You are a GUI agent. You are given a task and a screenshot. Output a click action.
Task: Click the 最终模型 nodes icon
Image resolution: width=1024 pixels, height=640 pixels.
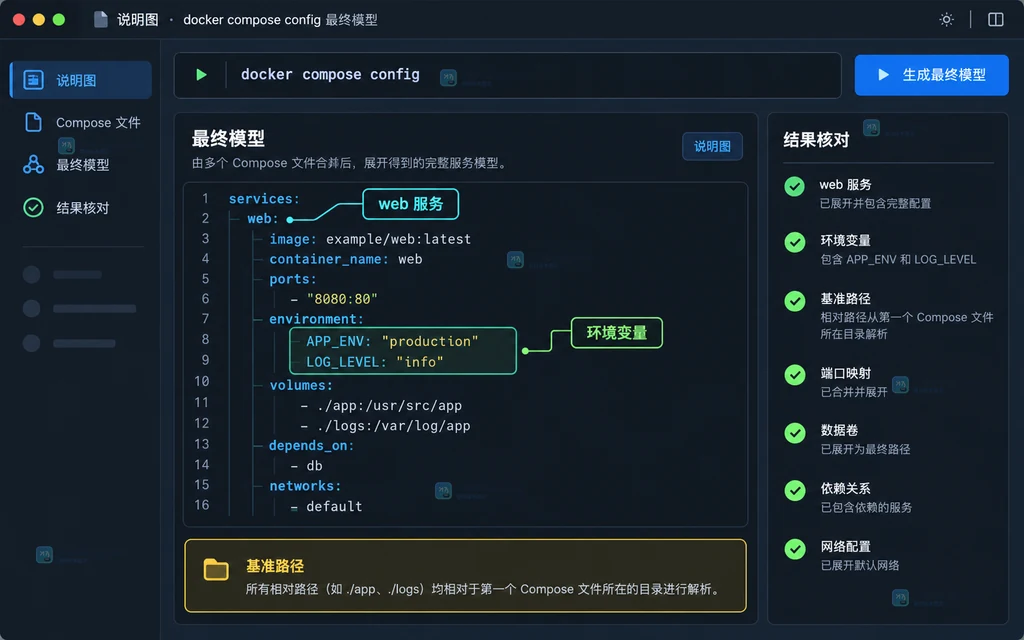(x=33, y=165)
